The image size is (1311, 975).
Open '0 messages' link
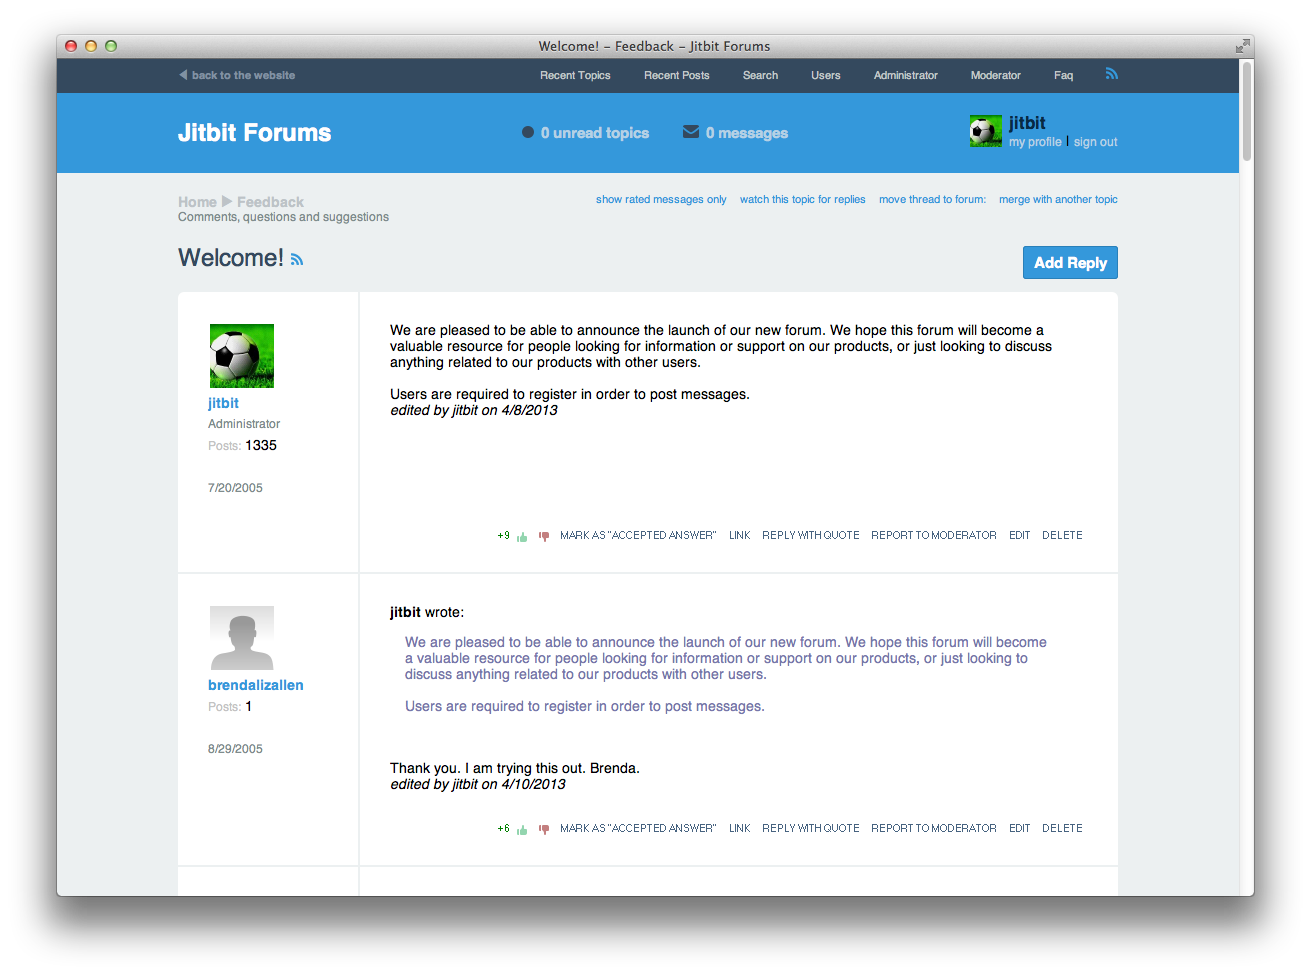point(747,133)
